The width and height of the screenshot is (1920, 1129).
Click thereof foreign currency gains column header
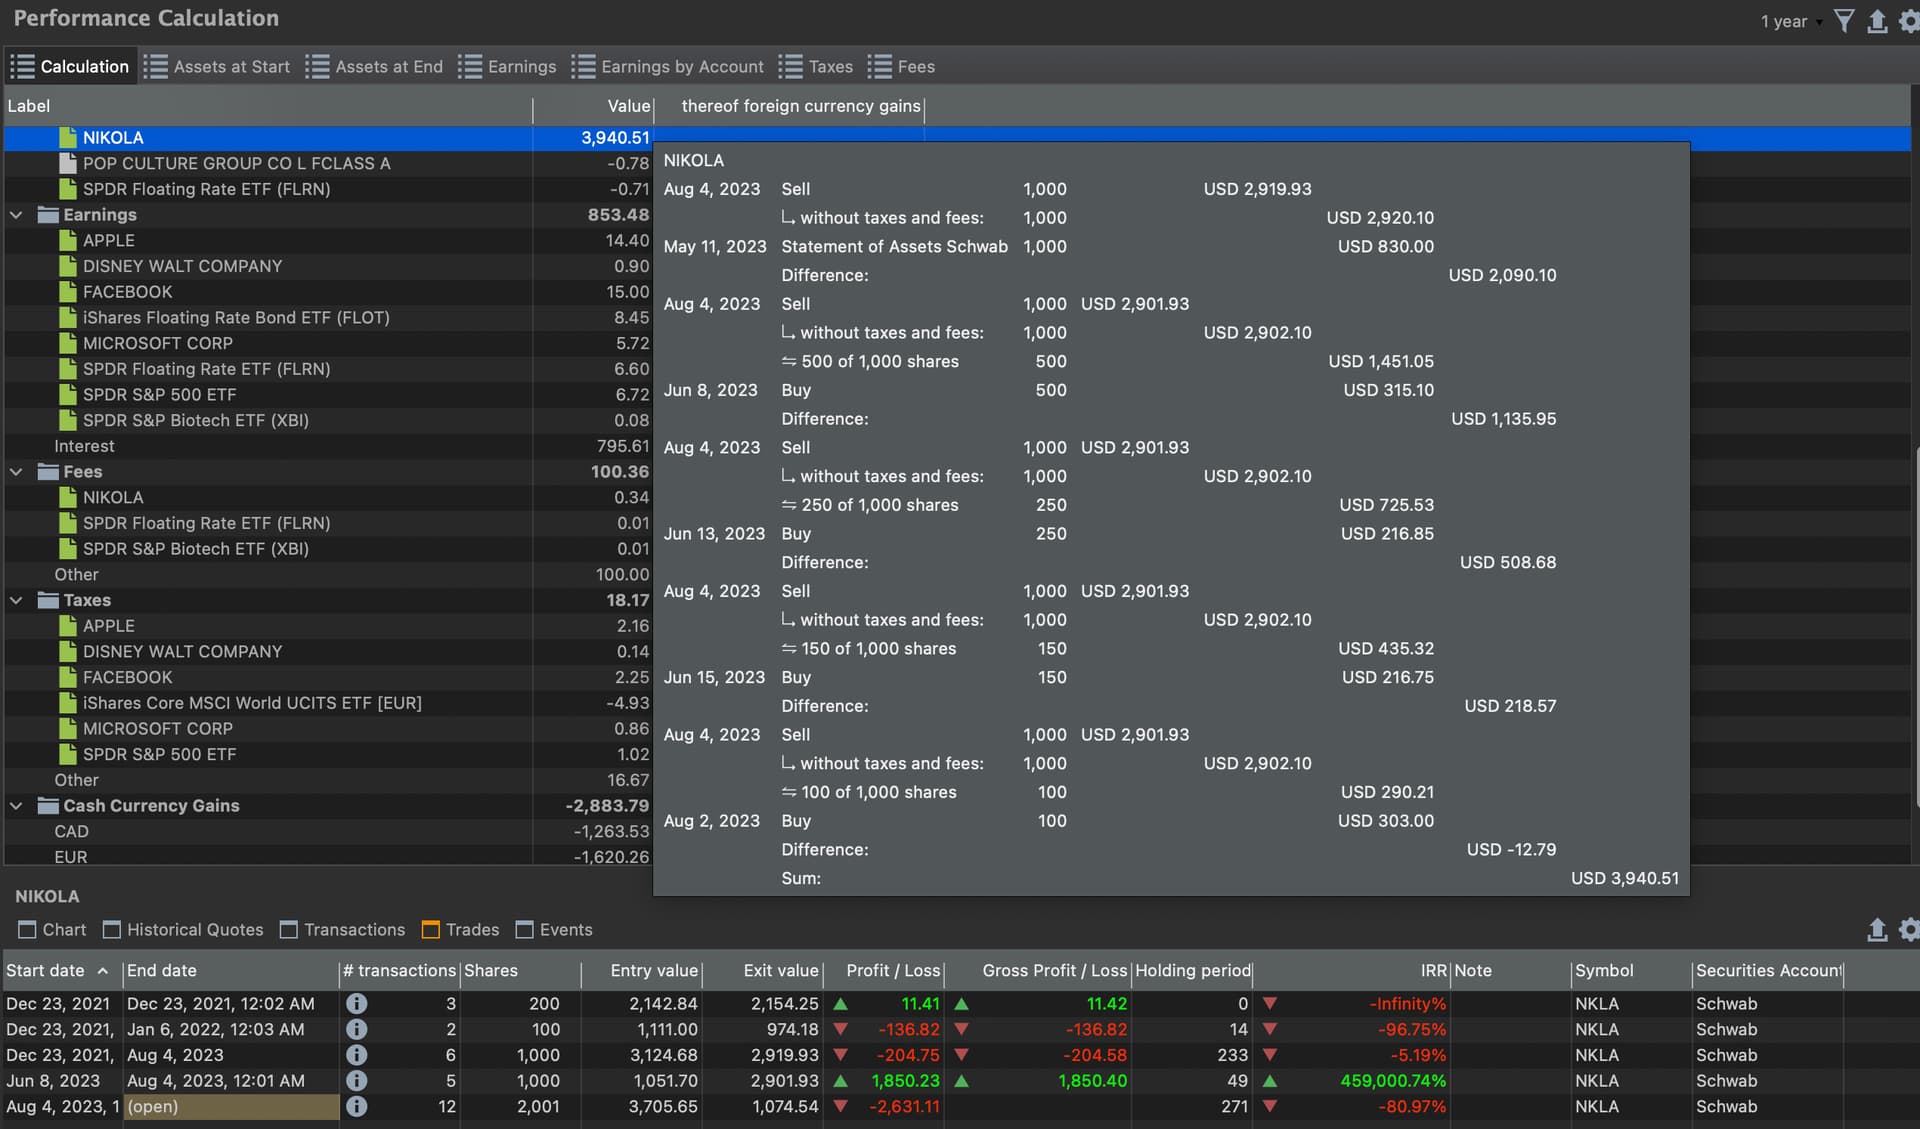pos(790,106)
